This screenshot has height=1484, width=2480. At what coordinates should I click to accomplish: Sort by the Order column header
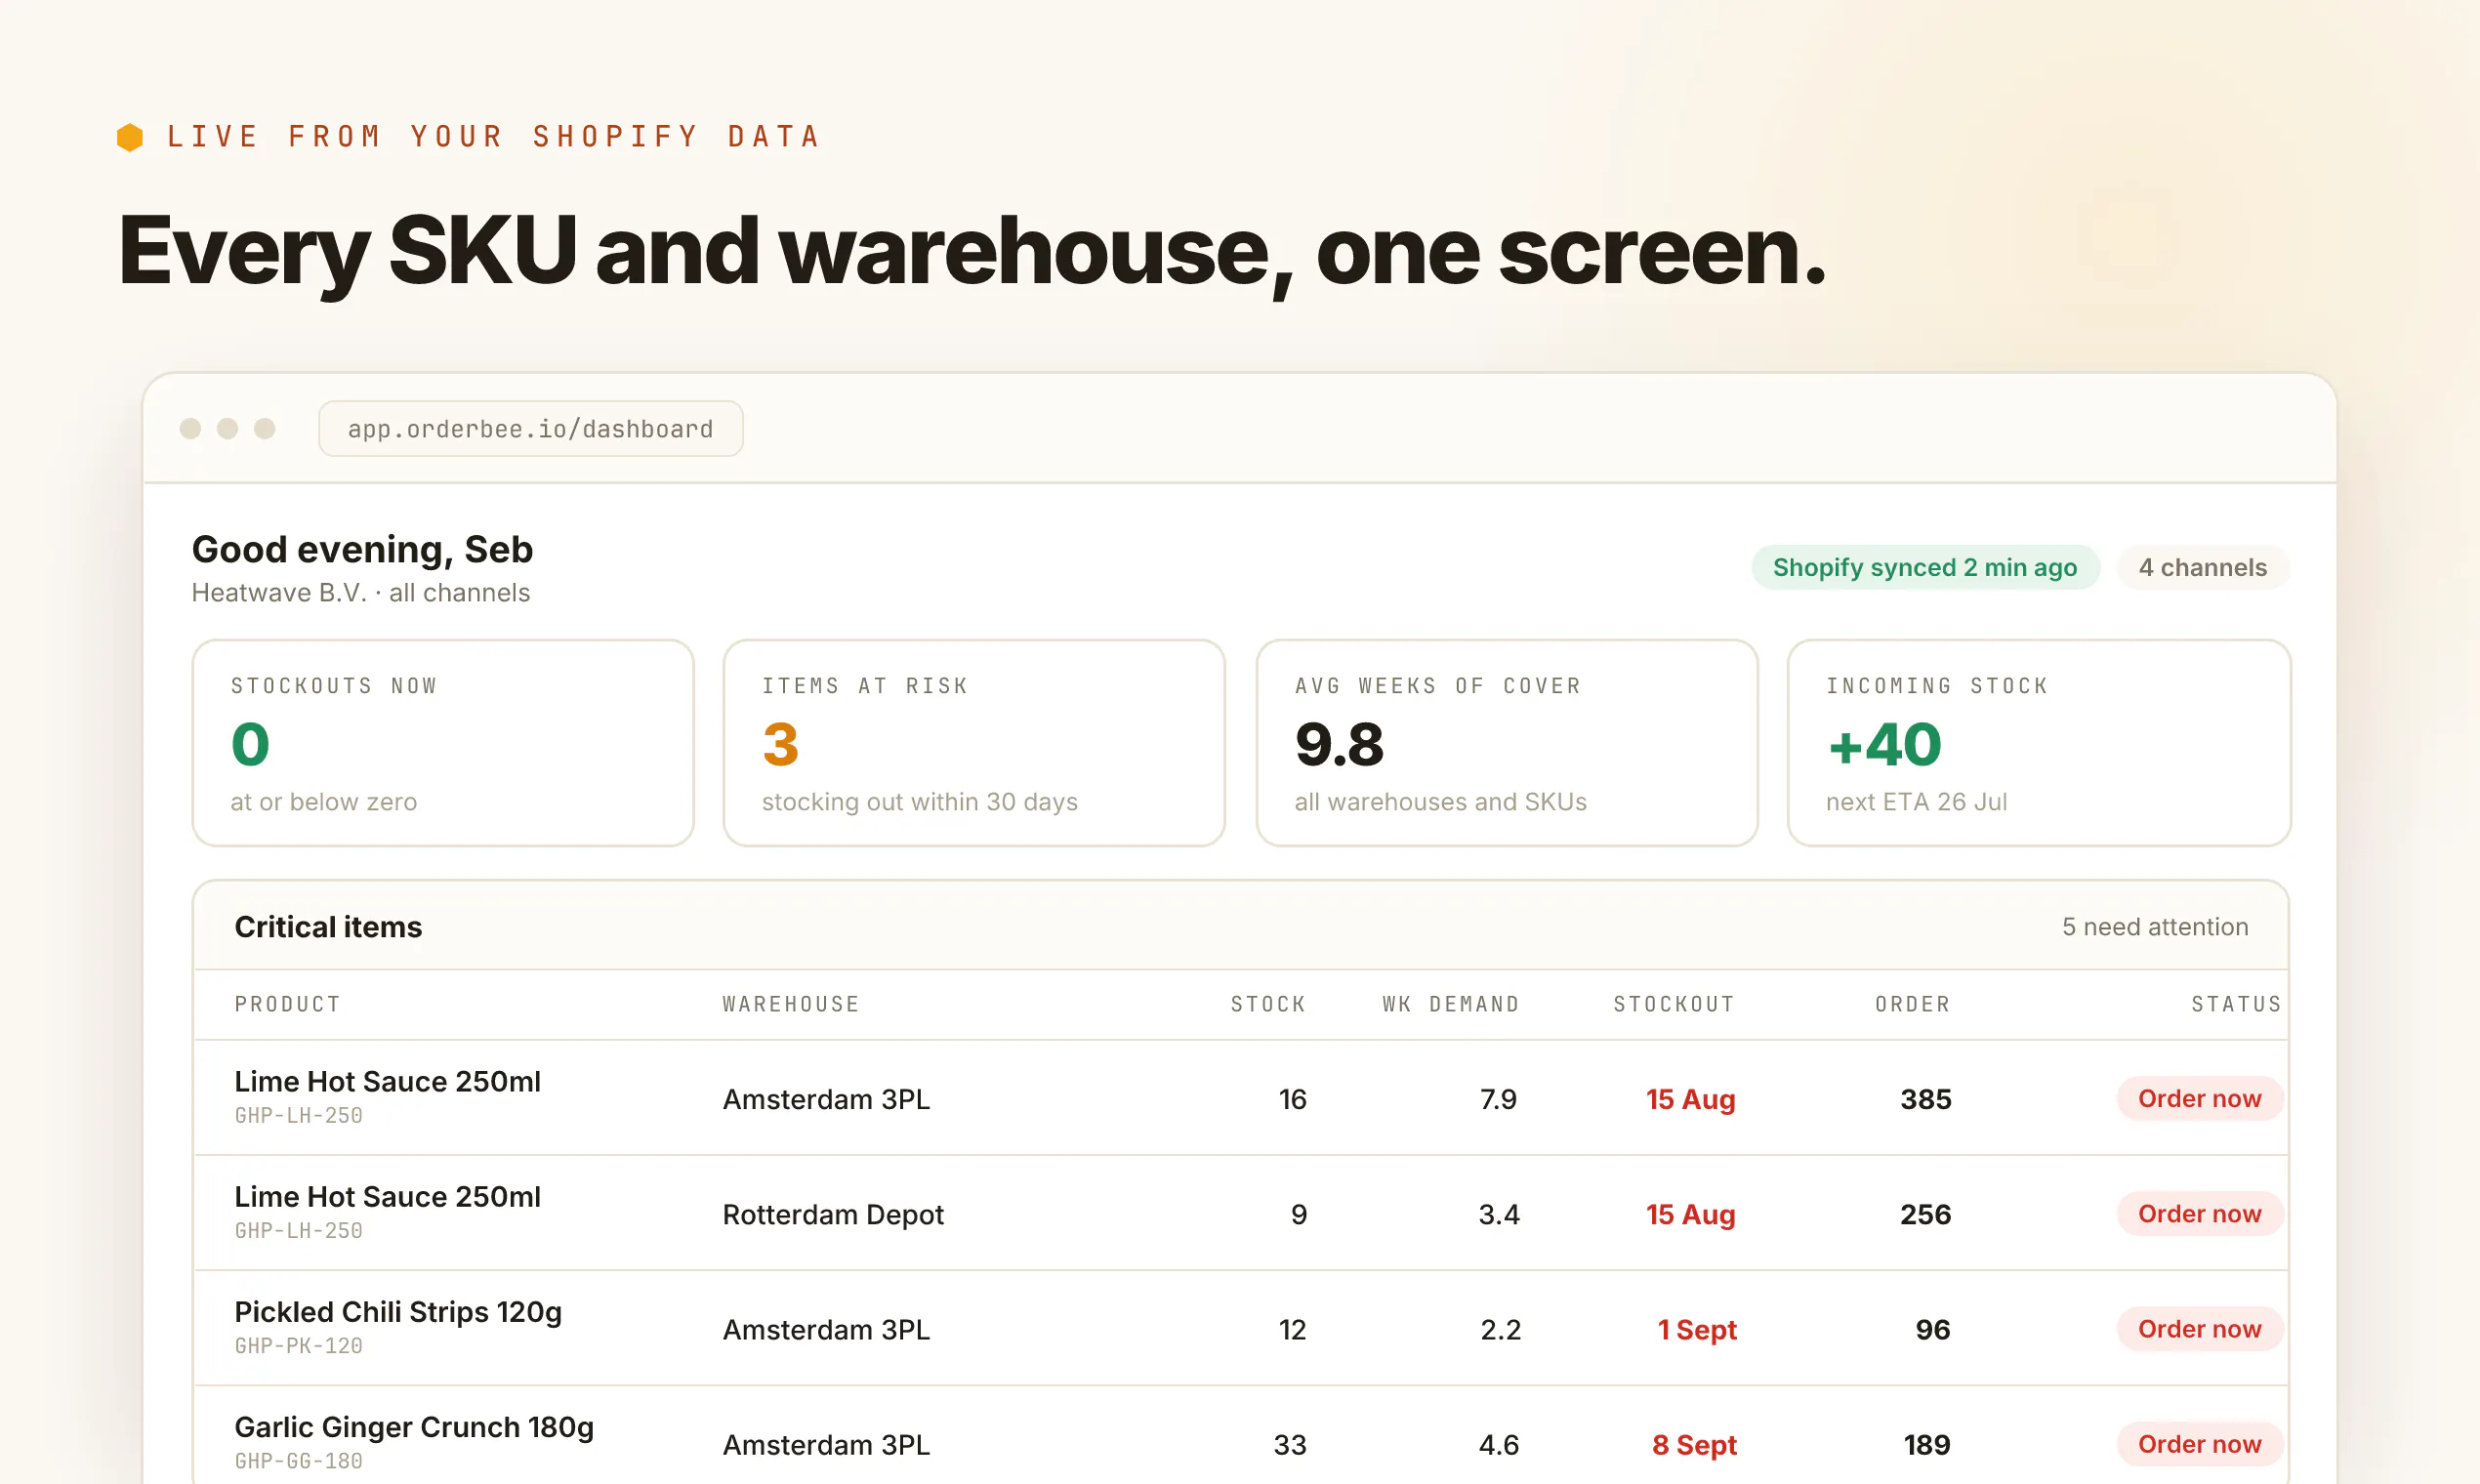[x=1913, y=1004]
